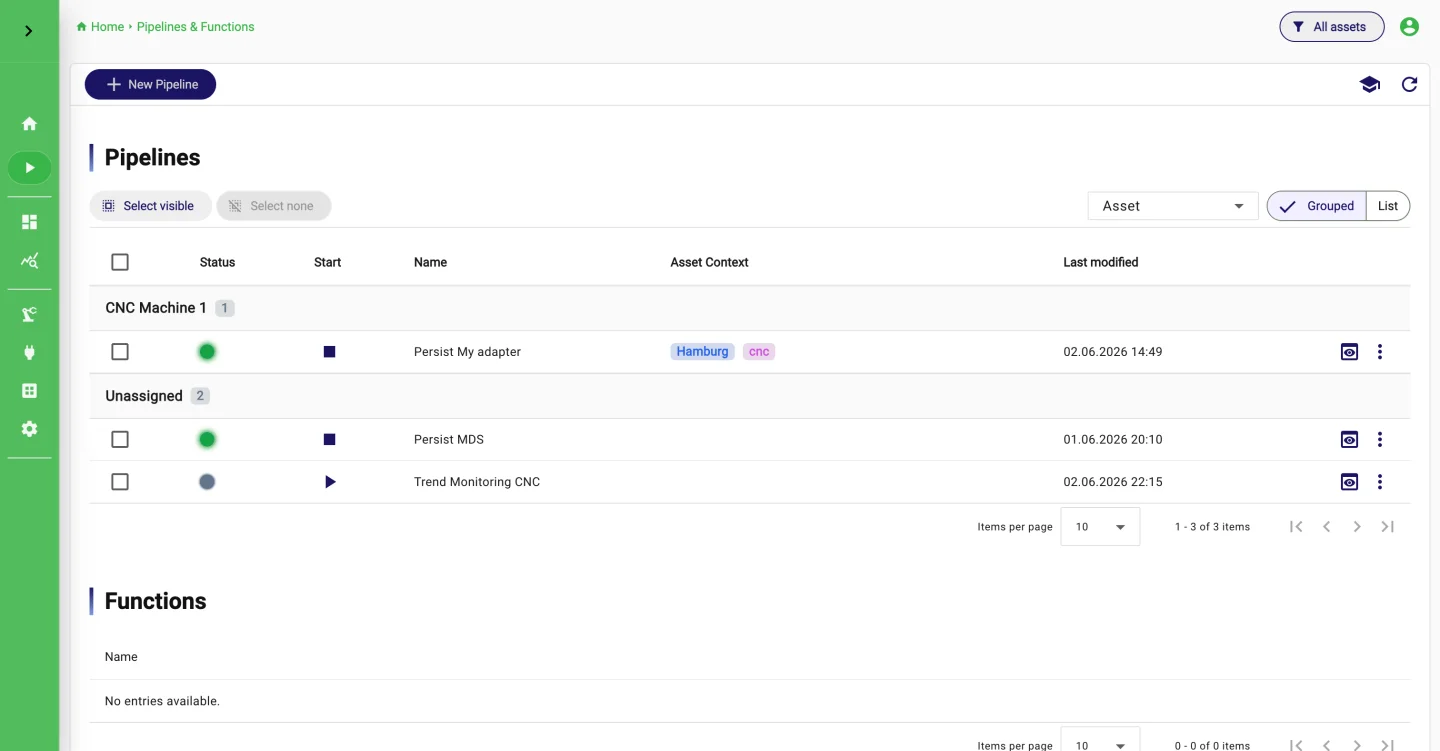Tick the select-all checkbox in table header

(120, 262)
